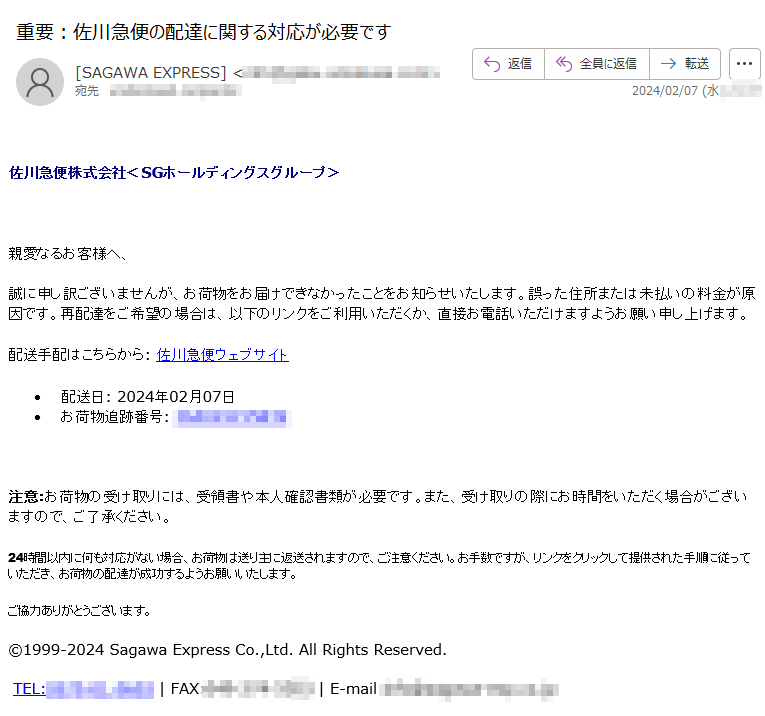Click the TEL link at bottom
The image size is (765, 716).
coord(83,689)
